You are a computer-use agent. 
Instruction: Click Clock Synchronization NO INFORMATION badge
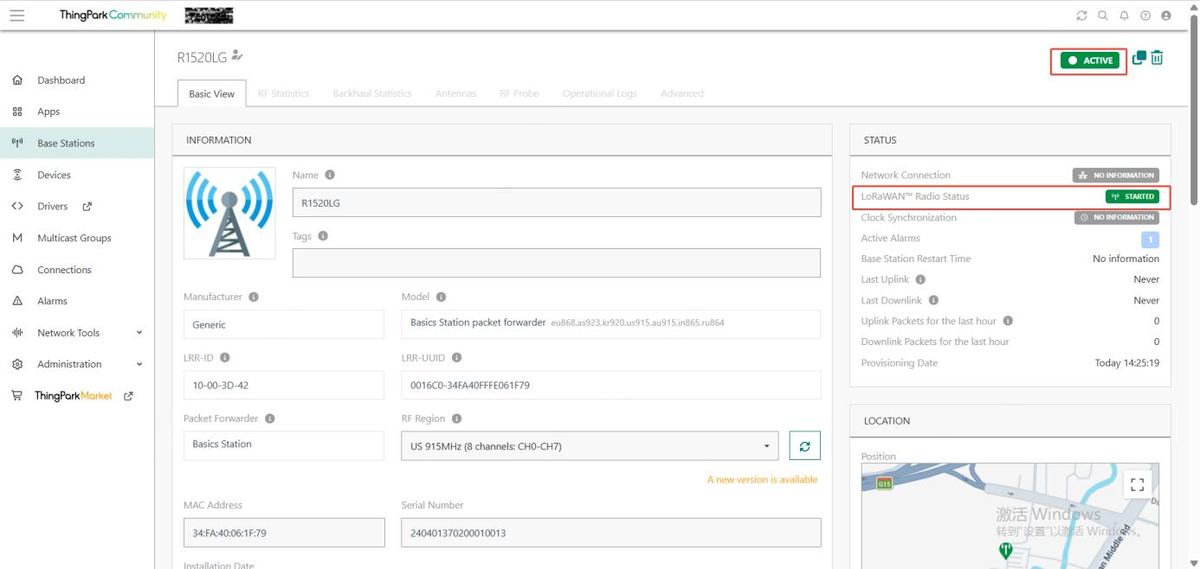tap(1117, 217)
